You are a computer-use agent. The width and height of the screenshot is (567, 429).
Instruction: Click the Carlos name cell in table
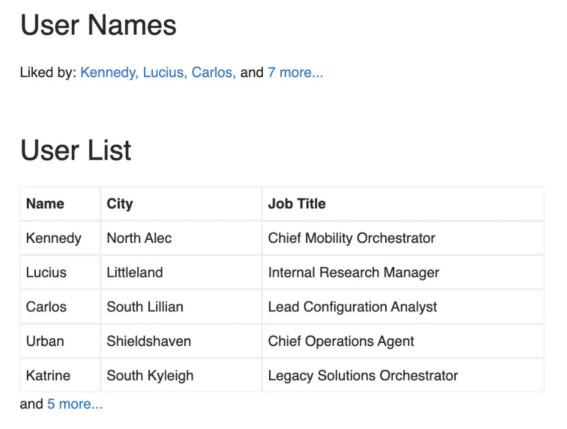tap(60, 307)
